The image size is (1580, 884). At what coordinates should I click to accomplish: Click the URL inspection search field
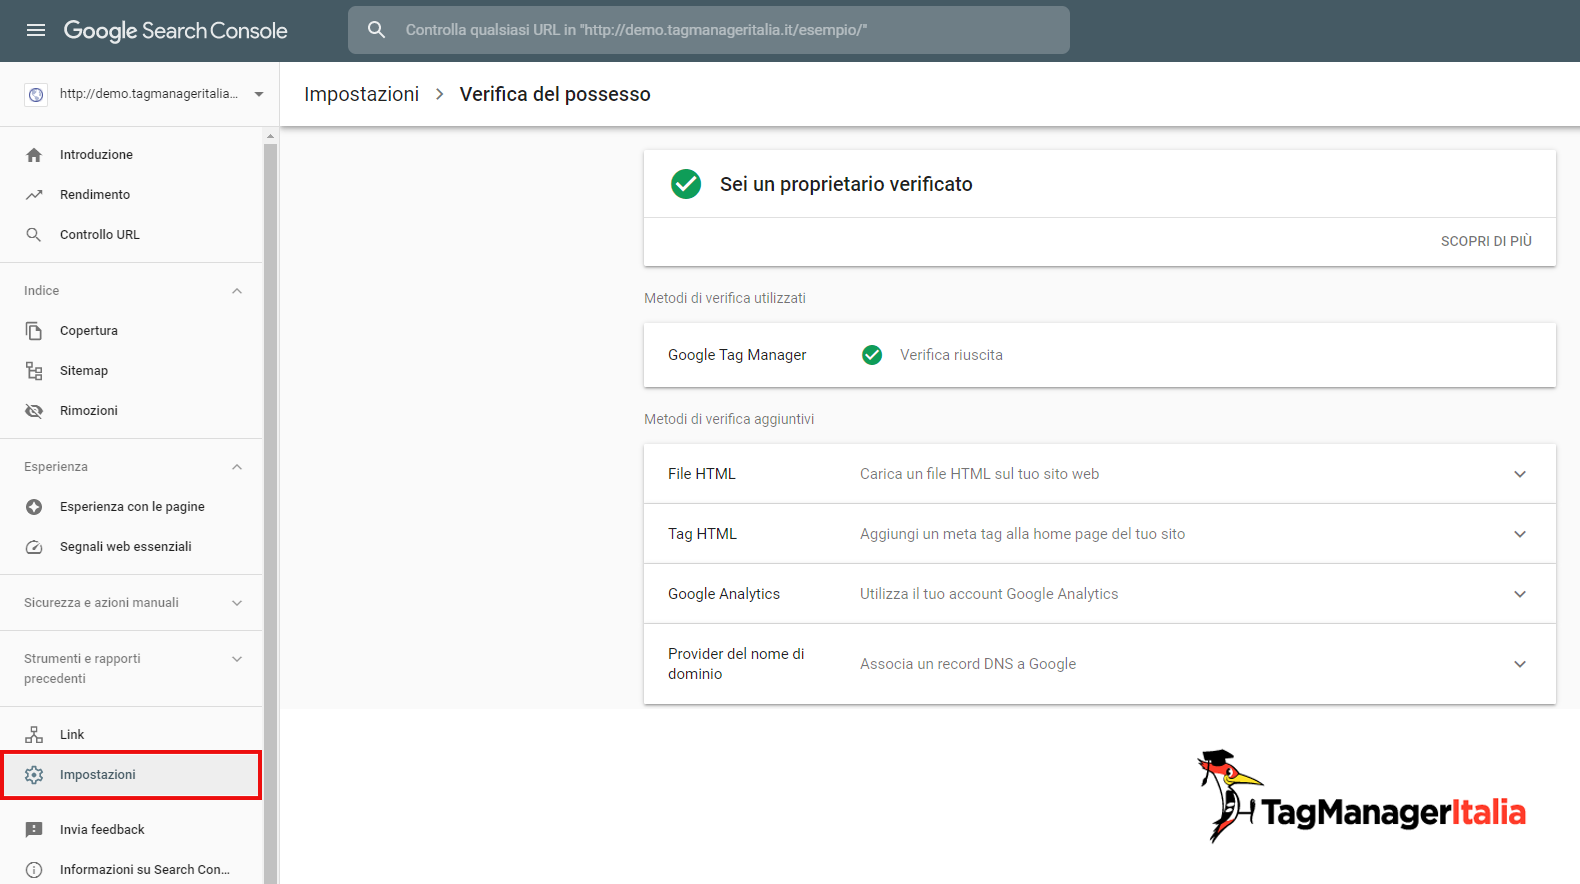click(709, 30)
